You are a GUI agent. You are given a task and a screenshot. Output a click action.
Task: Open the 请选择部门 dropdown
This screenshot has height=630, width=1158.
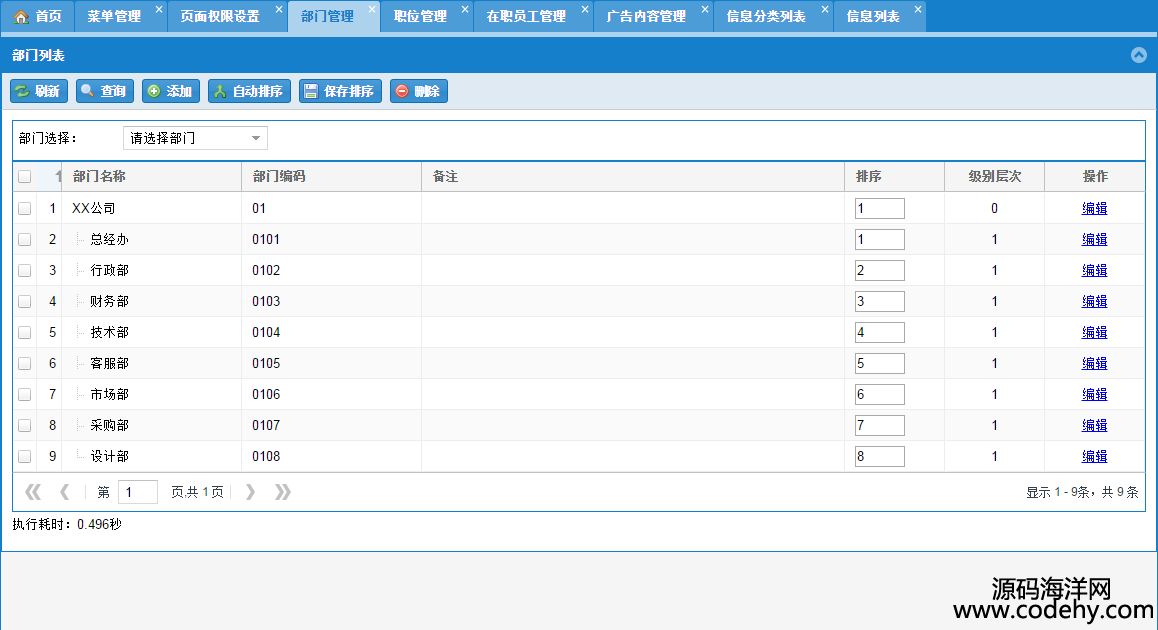pyautogui.click(x=195, y=138)
